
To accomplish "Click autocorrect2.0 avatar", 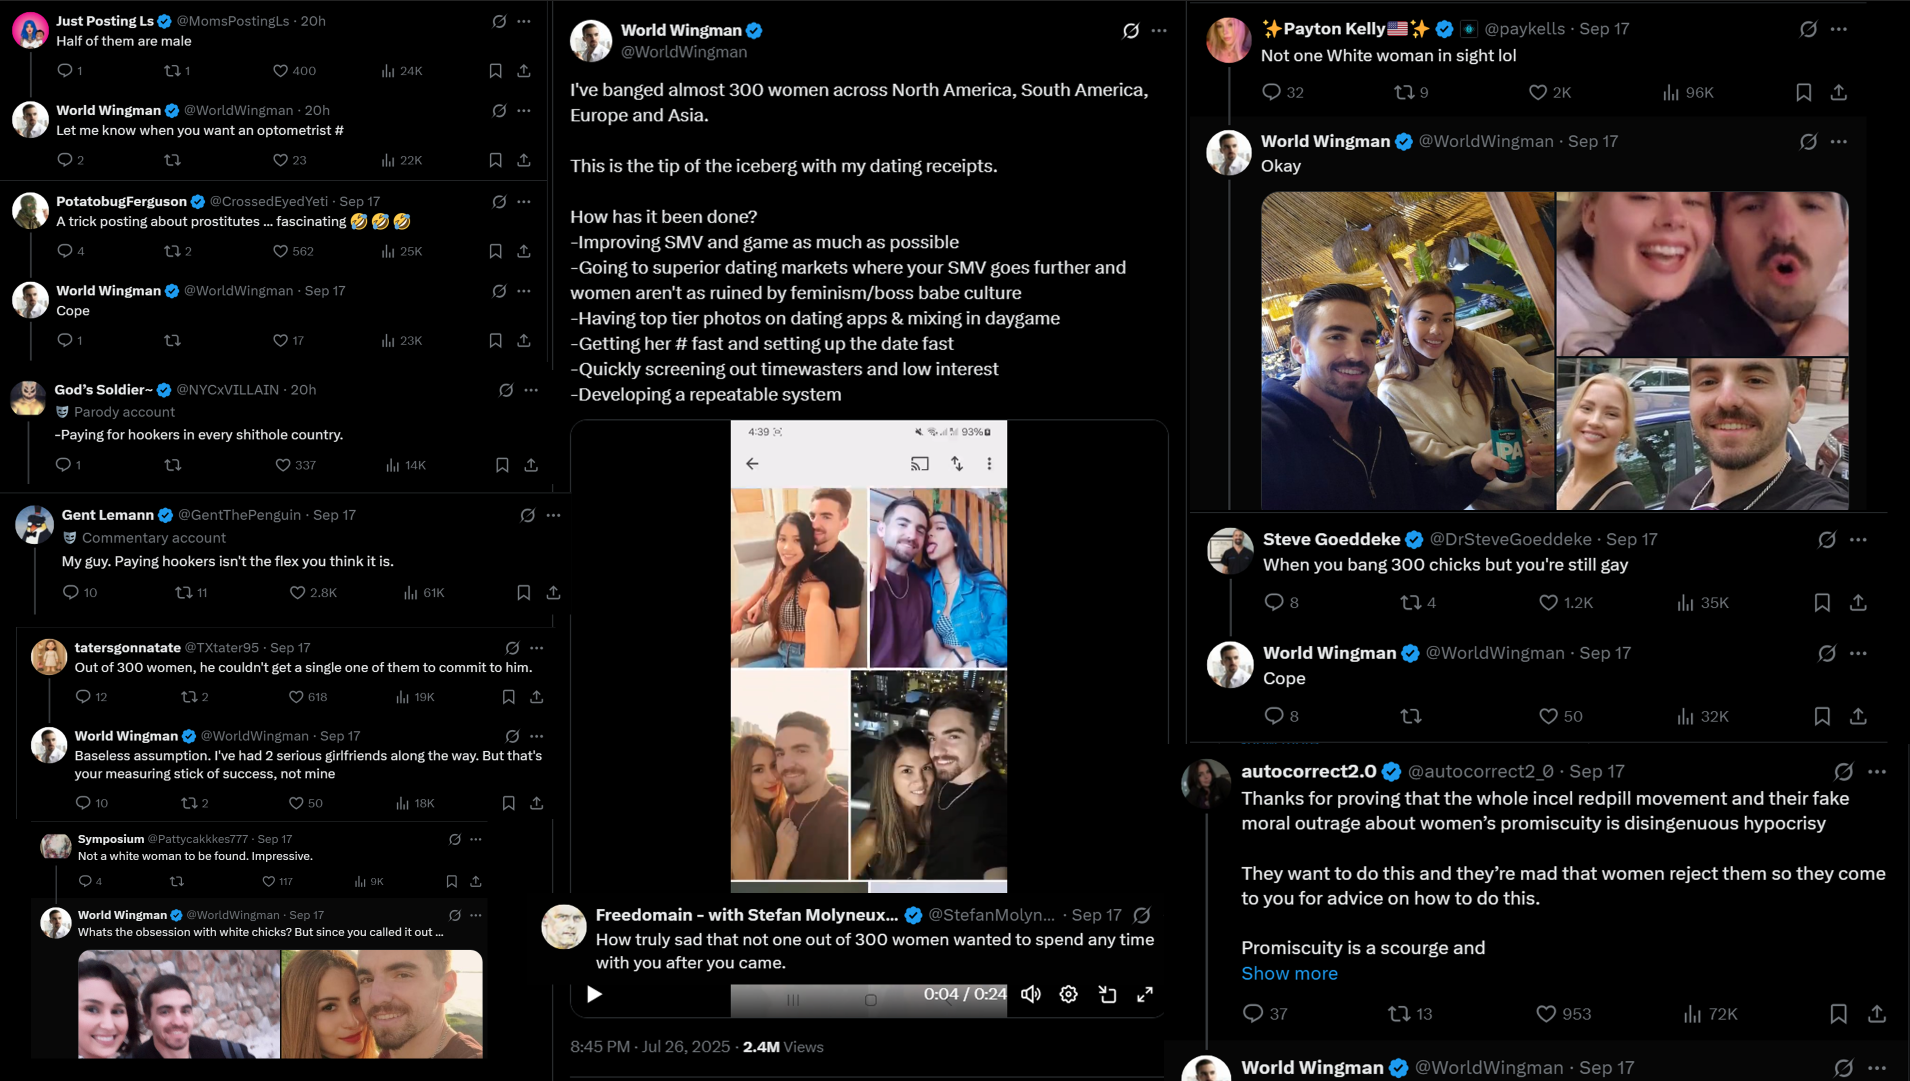I will point(1206,783).
